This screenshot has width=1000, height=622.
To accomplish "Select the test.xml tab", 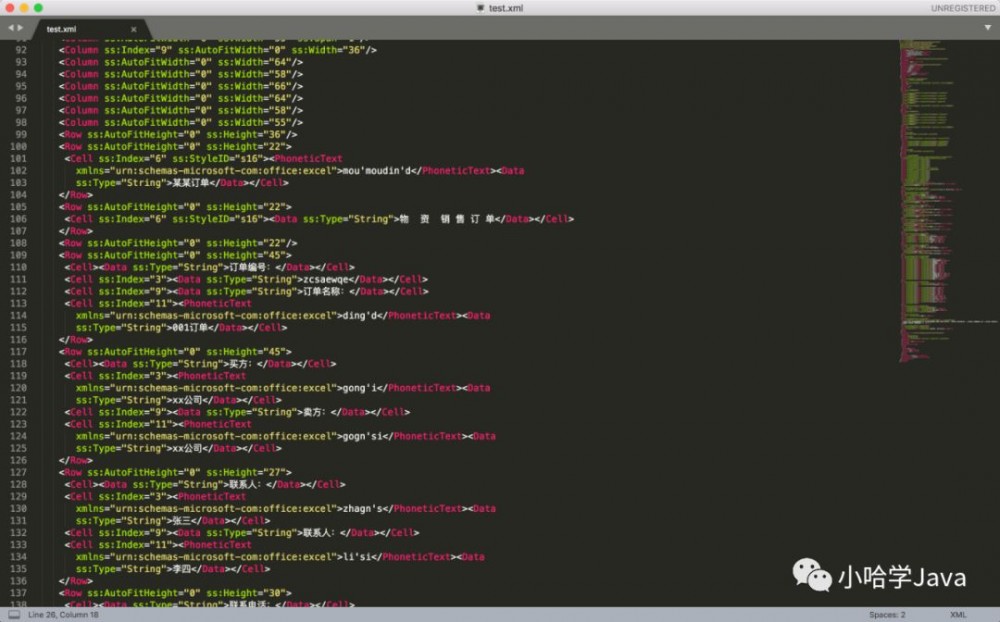I will [x=70, y=29].
